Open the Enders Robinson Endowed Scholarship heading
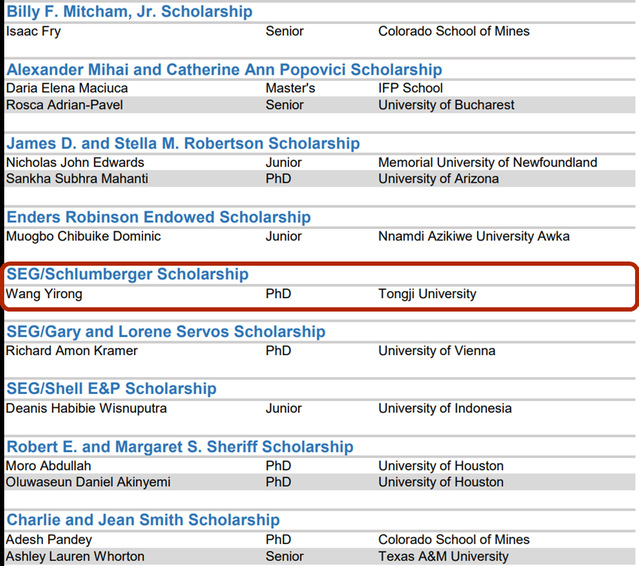 [159, 217]
